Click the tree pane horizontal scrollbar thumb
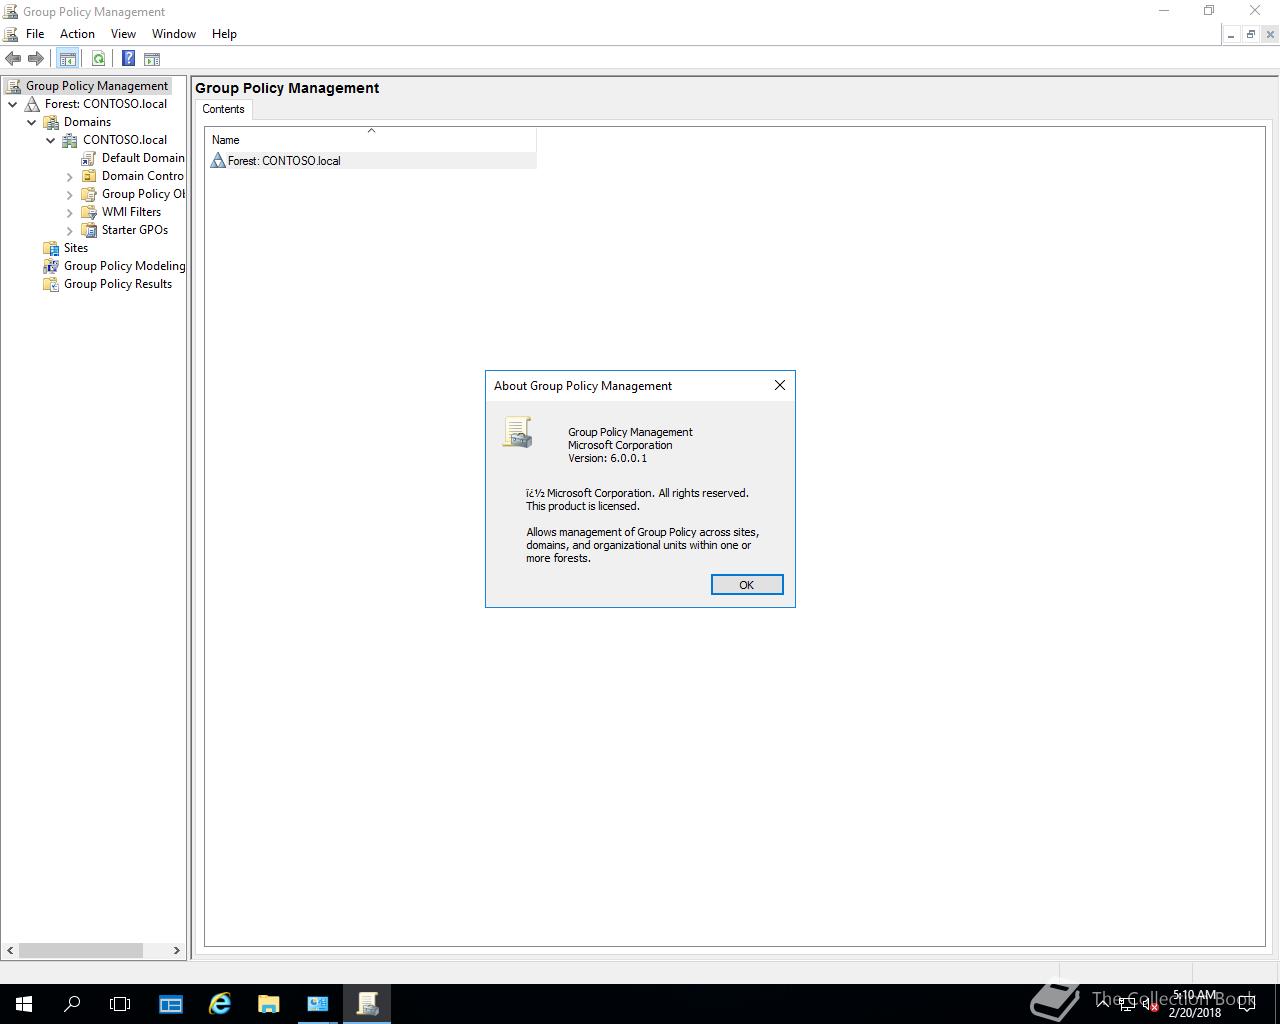This screenshot has height=1024, width=1280. (81, 950)
